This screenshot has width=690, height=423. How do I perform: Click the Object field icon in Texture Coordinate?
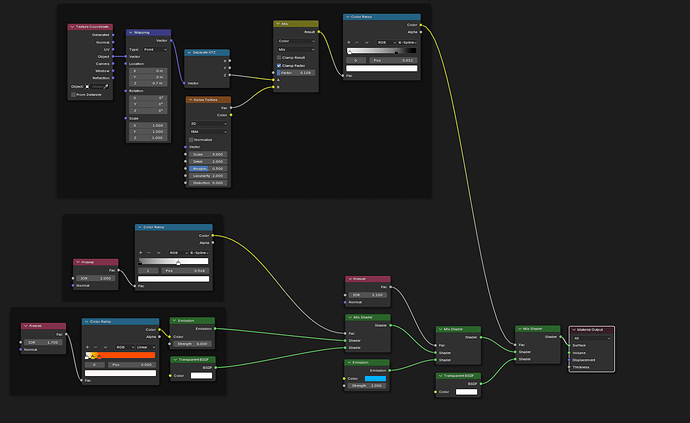[x=87, y=87]
